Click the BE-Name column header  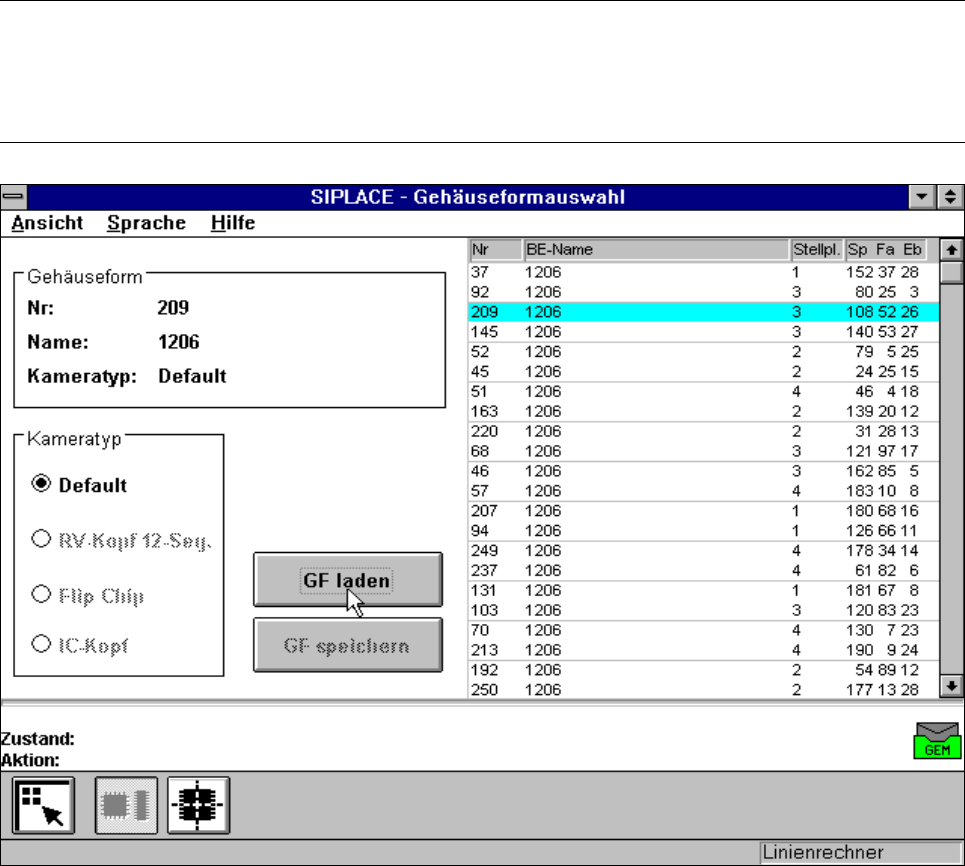655,250
